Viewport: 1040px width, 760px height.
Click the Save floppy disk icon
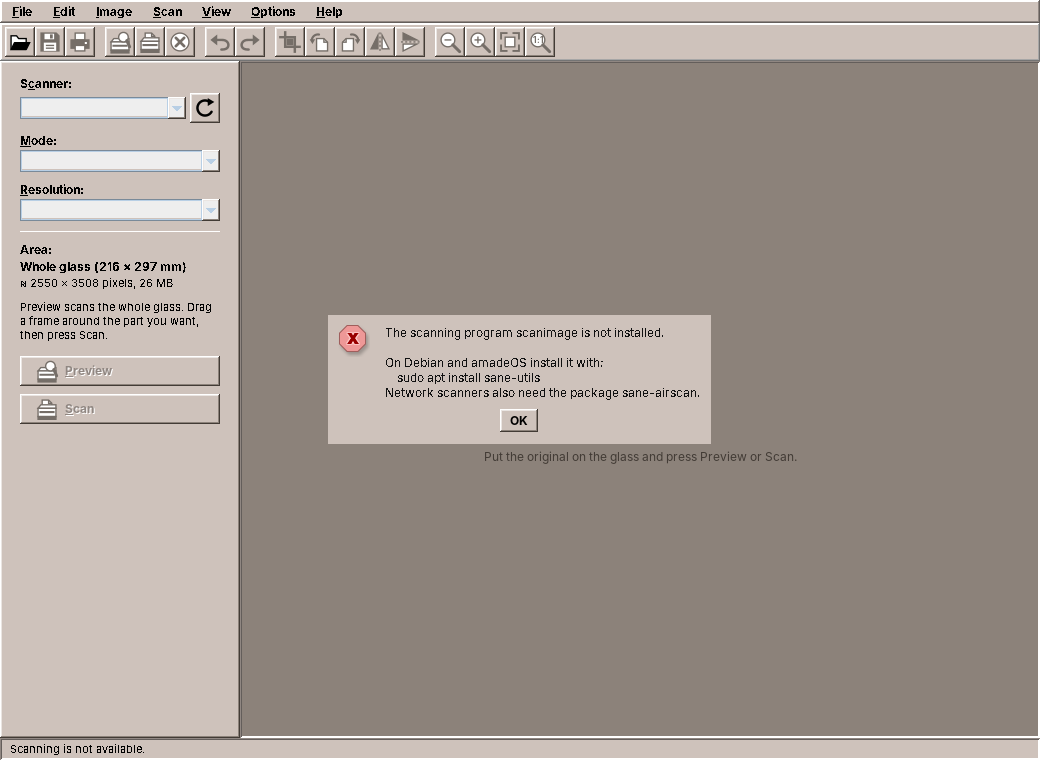pos(50,42)
